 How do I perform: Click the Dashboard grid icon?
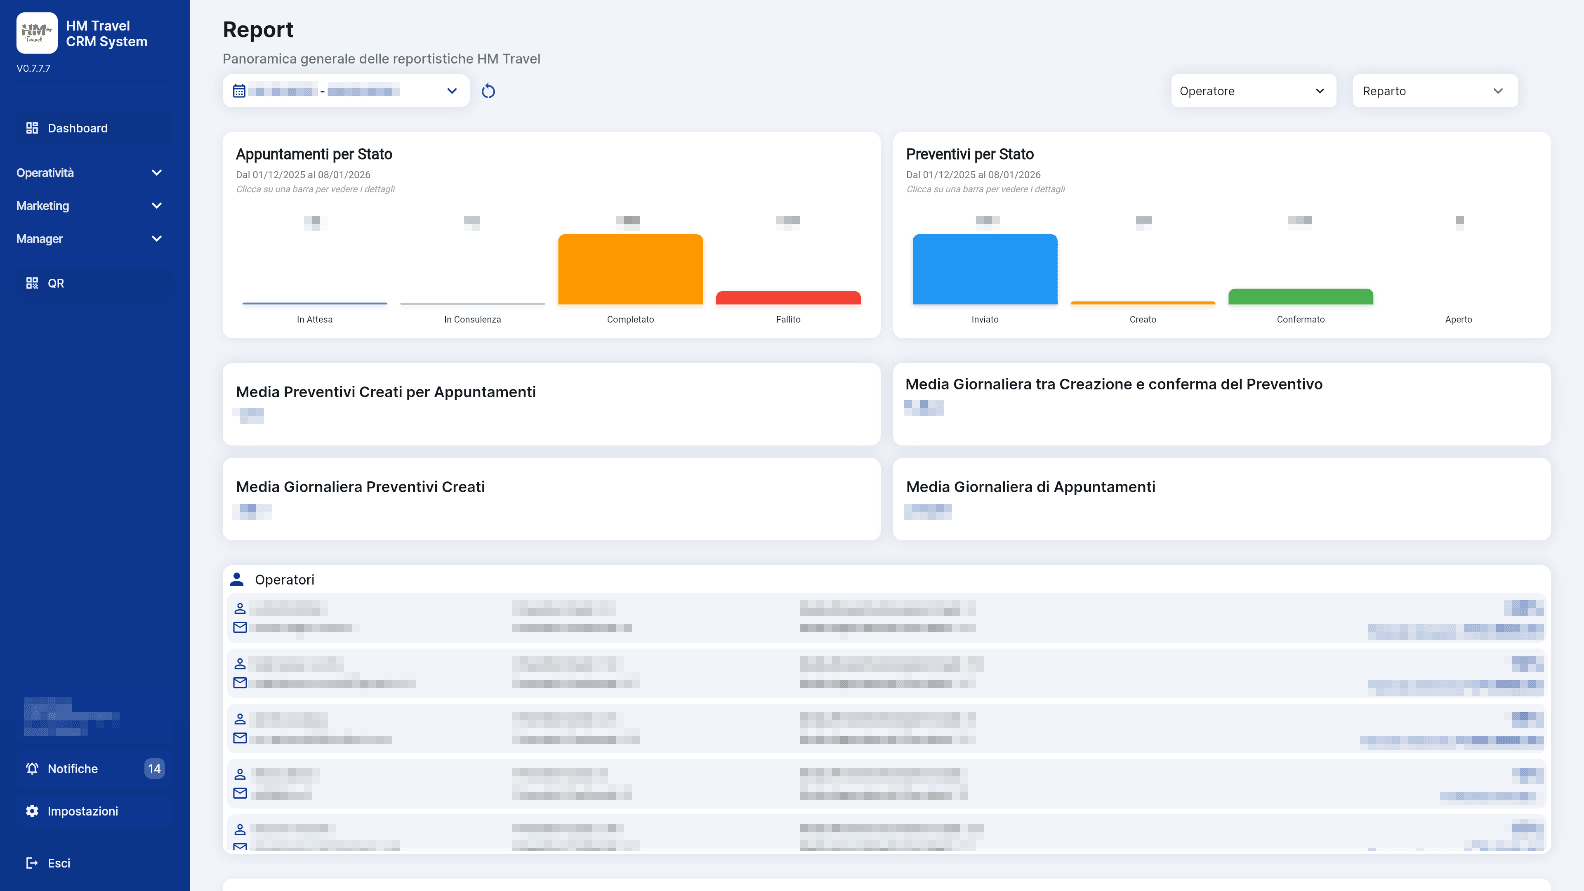coord(32,128)
